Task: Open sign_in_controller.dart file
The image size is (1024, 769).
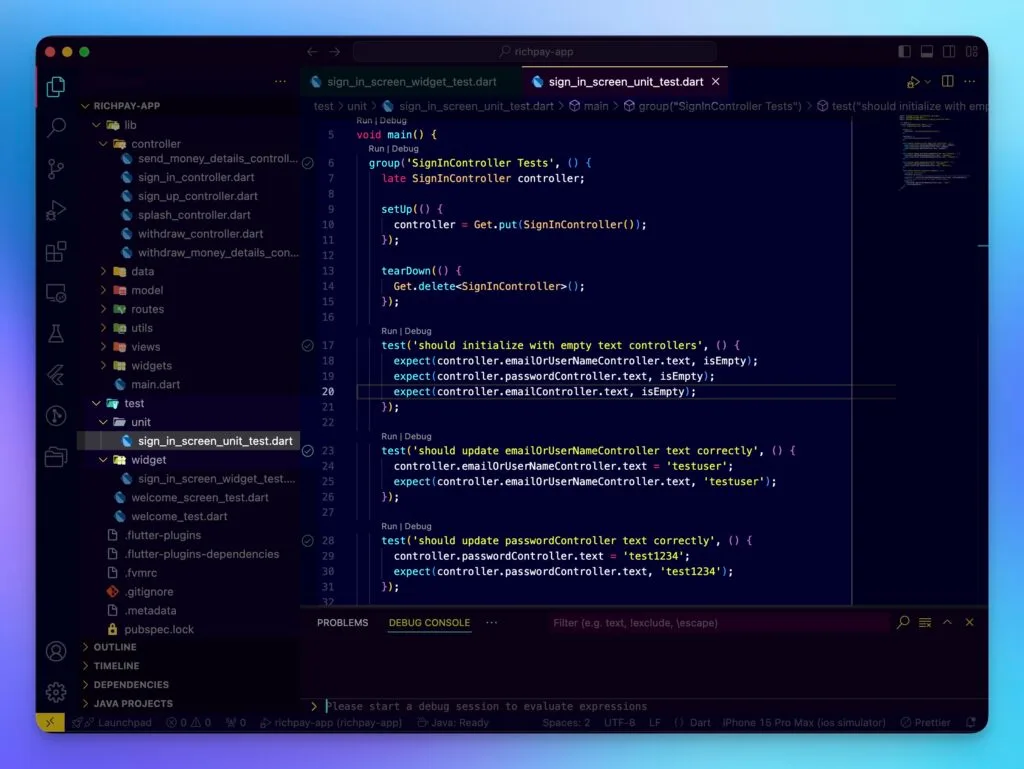Action: 188,177
